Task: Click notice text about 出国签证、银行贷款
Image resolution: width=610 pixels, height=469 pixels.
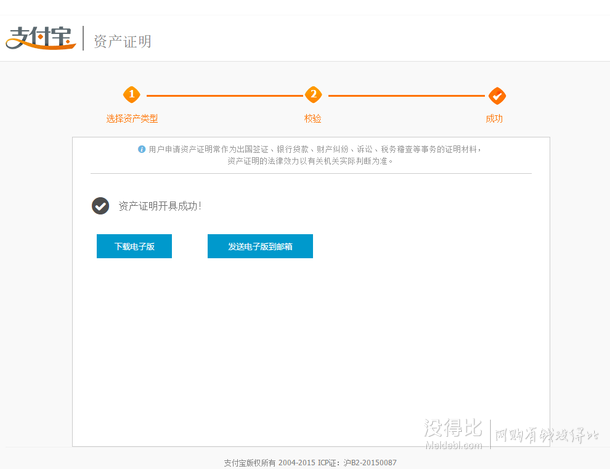Action: (x=314, y=149)
